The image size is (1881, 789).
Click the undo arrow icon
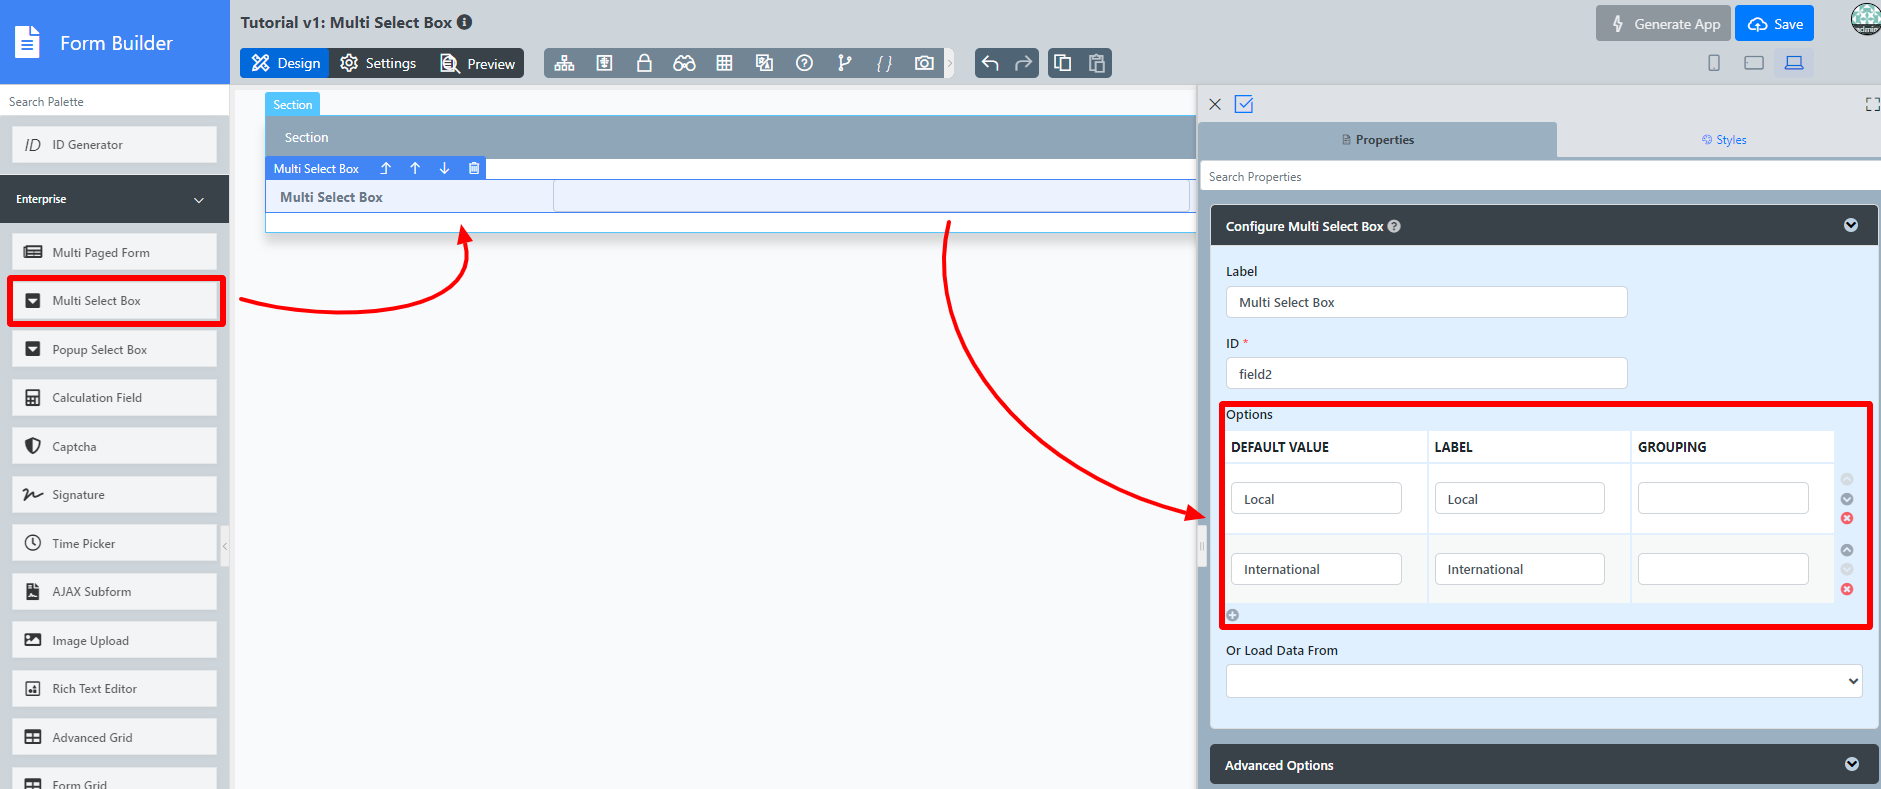pos(990,63)
